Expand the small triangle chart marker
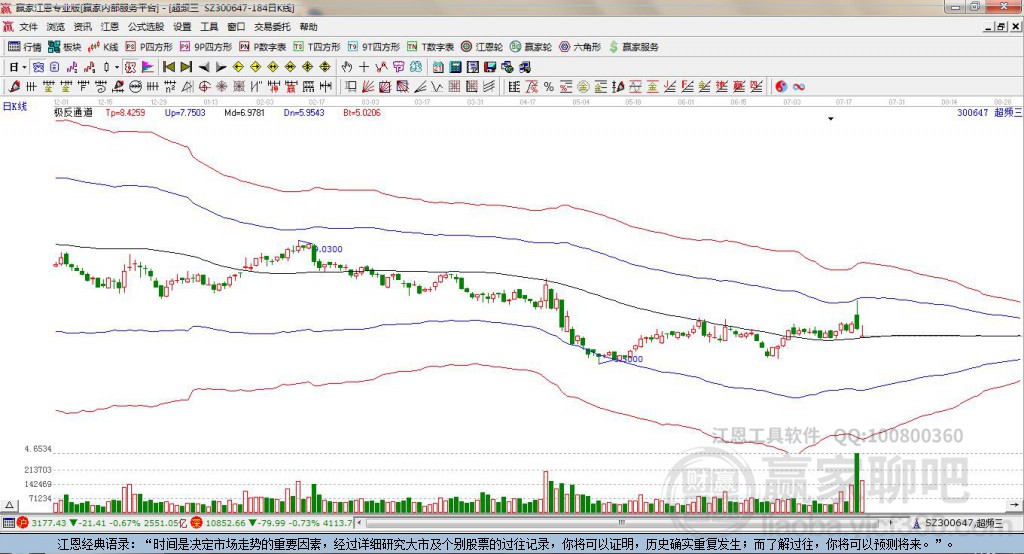Image resolution: width=1024 pixels, height=554 pixels. coord(831,119)
